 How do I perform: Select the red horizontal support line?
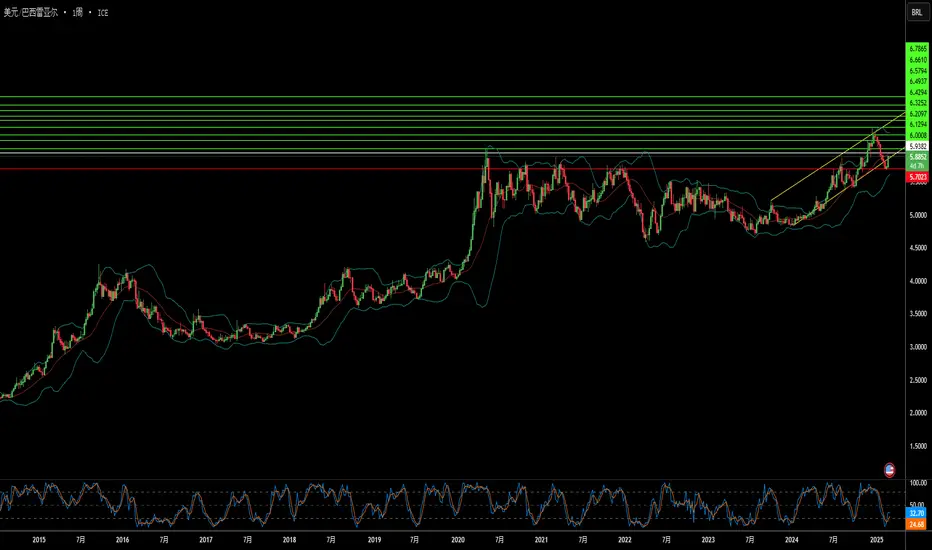coord(452,169)
